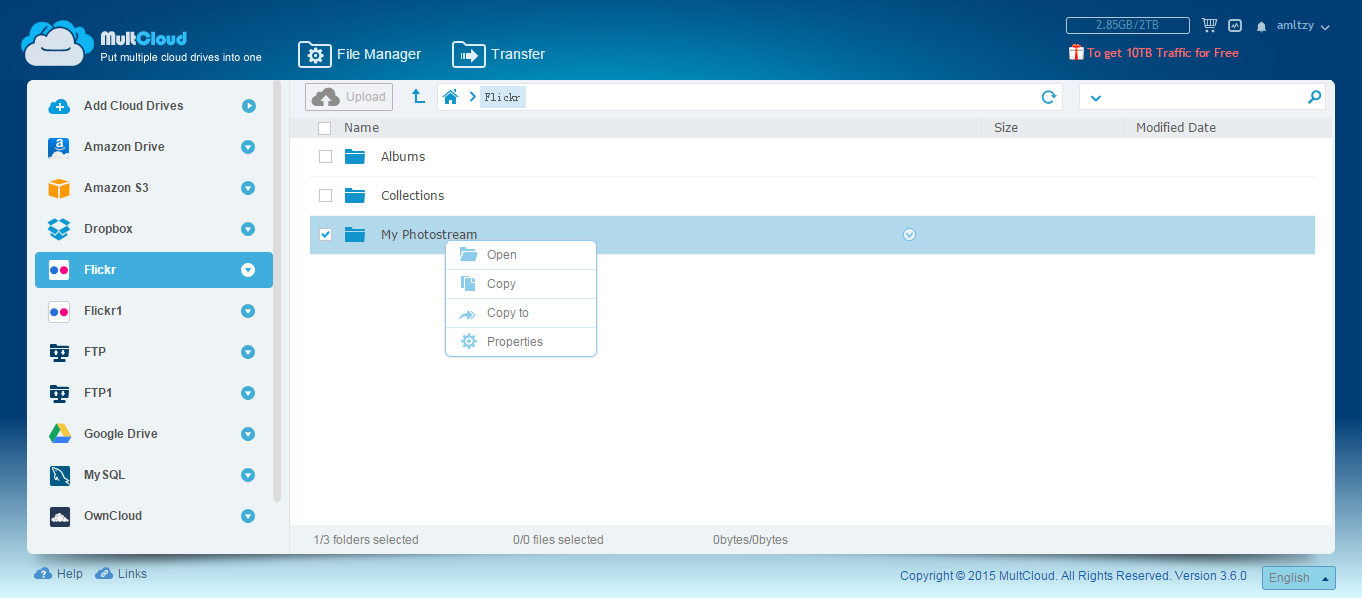Choose Open from context menu
1362x599 pixels.
(x=521, y=255)
